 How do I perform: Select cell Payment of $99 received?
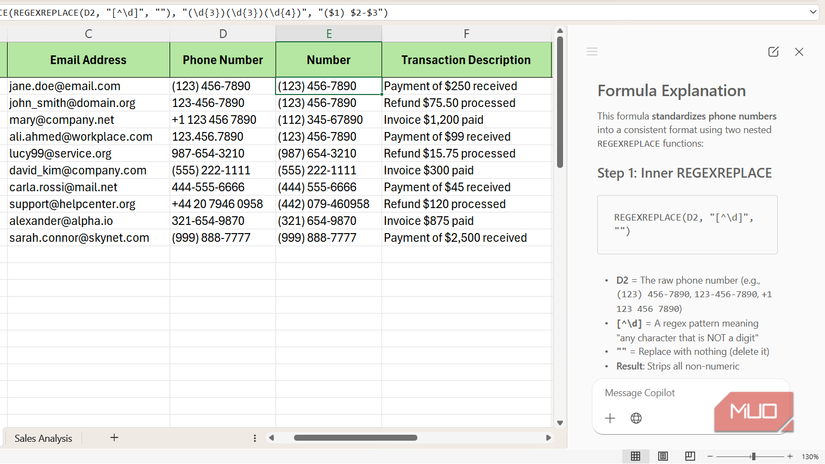click(466, 137)
